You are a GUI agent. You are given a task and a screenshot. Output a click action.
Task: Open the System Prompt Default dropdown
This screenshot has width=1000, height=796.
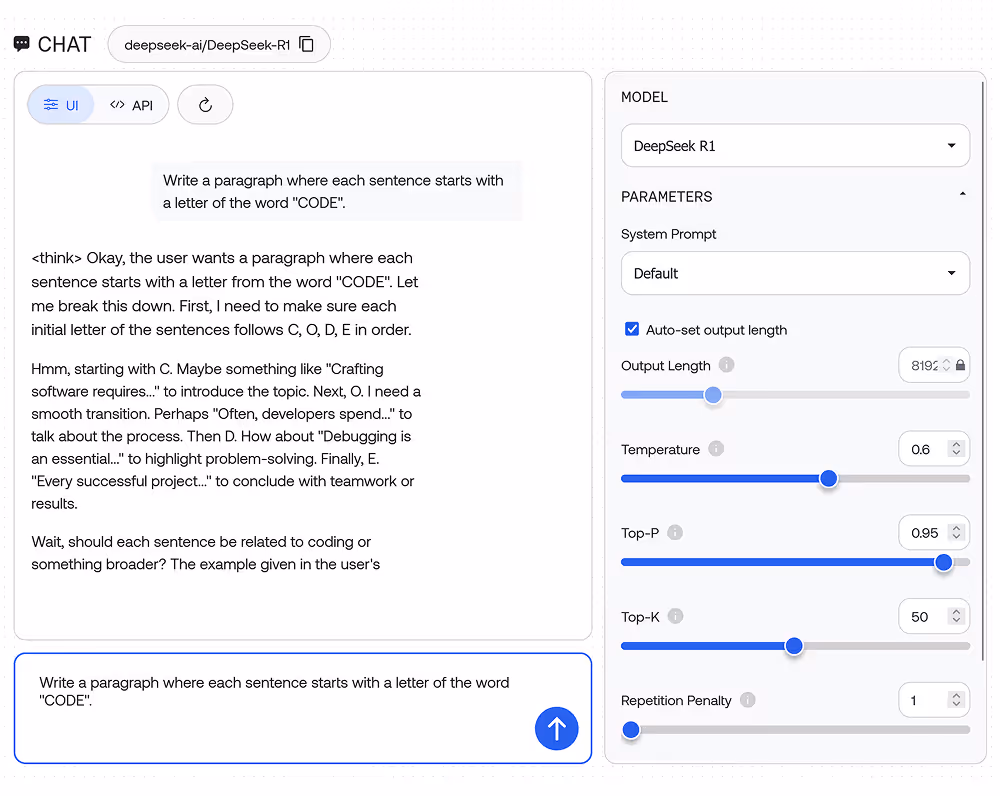795,273
